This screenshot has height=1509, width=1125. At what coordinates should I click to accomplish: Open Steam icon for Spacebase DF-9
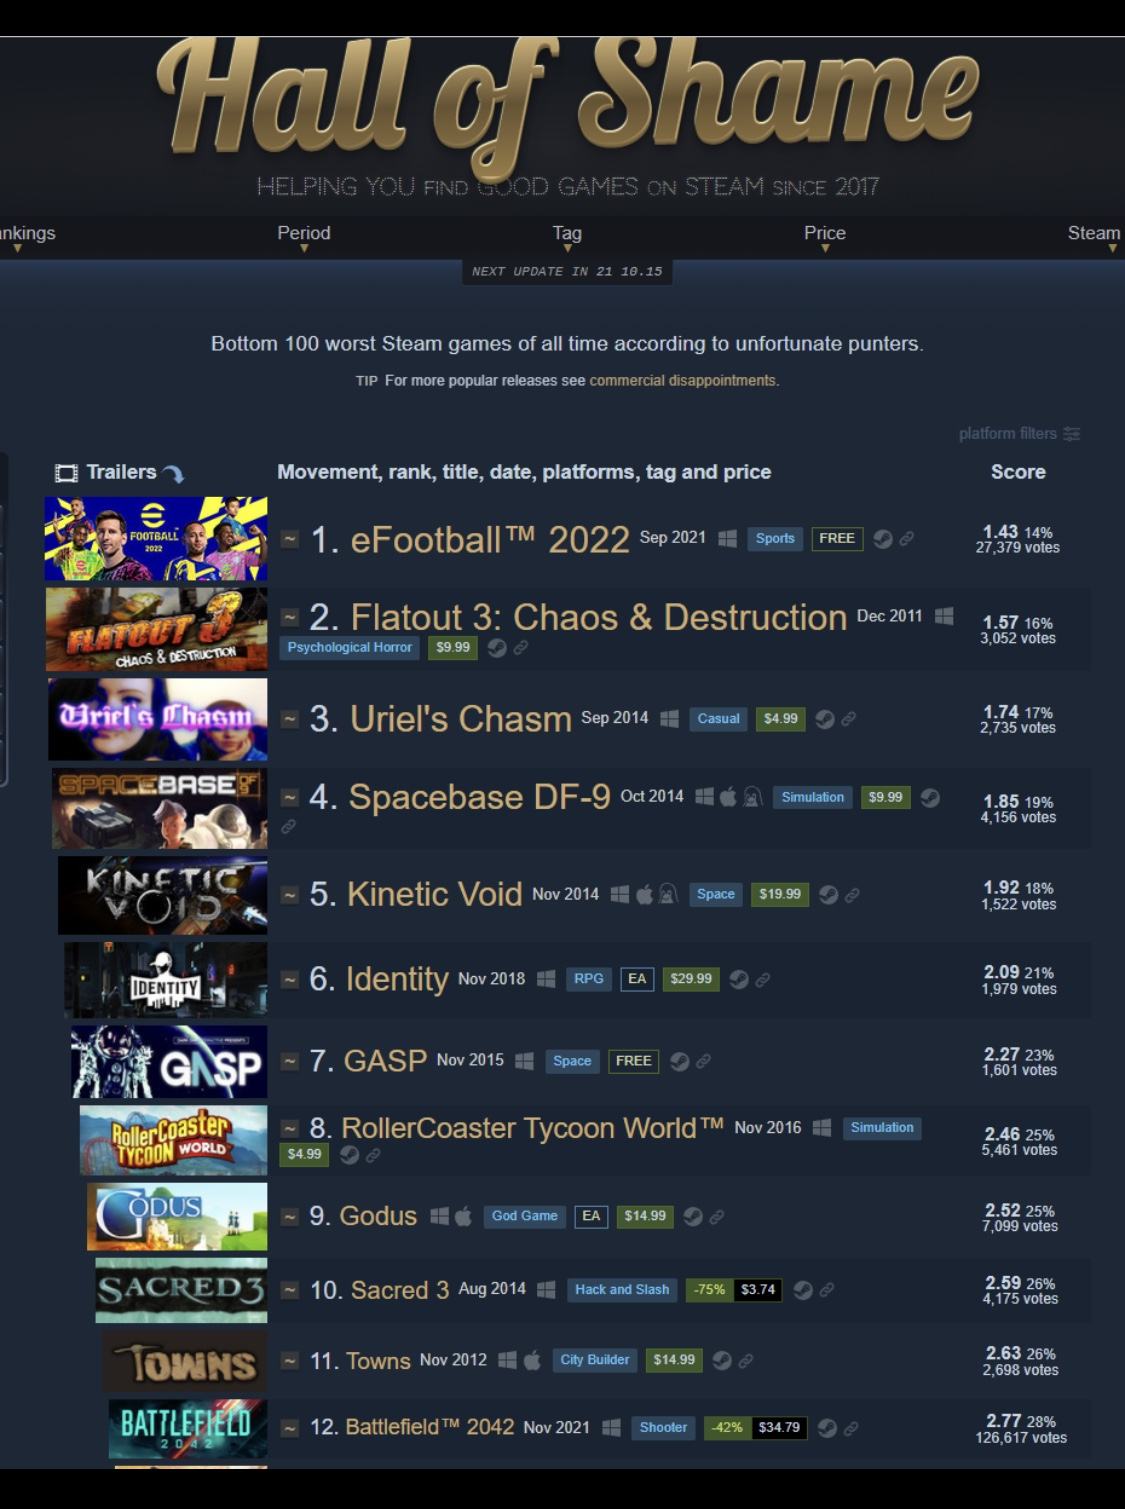(x=930, y=797)
